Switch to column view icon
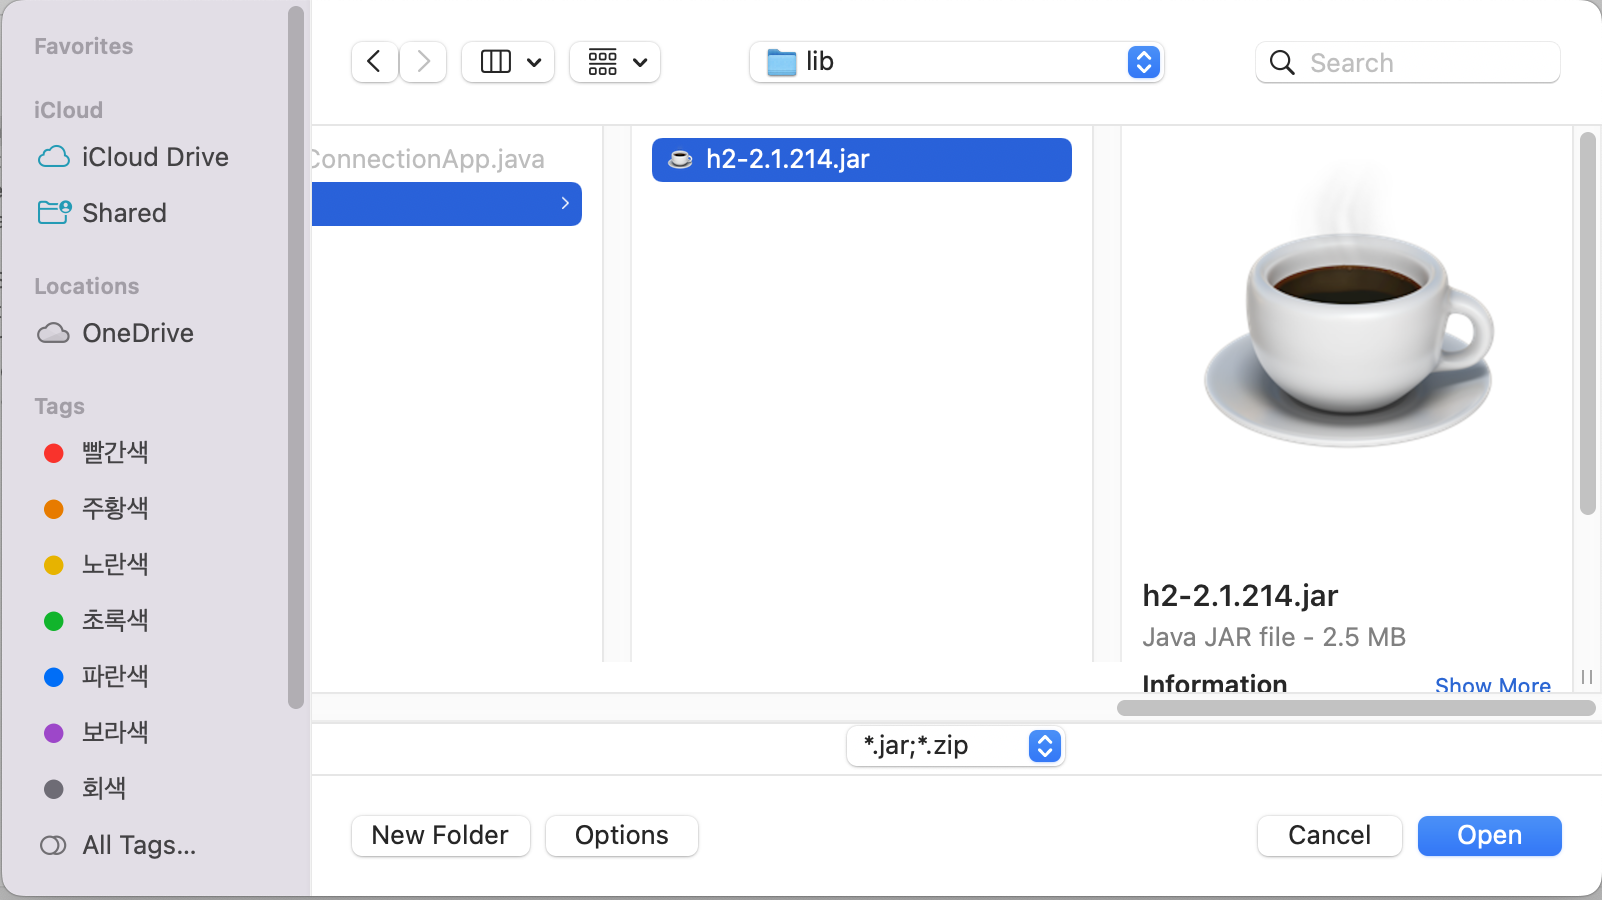 coord(496,62)
